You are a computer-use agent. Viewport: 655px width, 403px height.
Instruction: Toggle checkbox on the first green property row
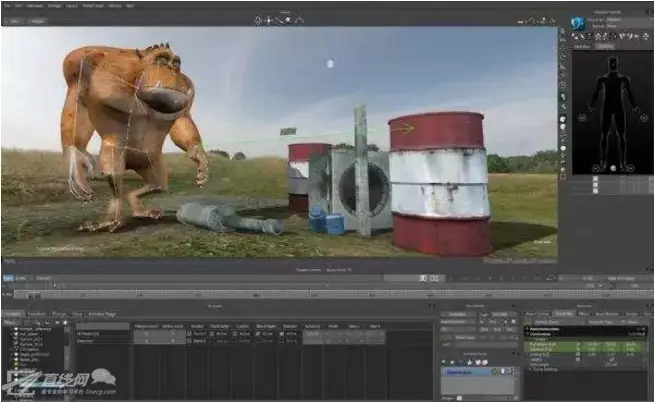pyautogui.click(x=578, y=345)
